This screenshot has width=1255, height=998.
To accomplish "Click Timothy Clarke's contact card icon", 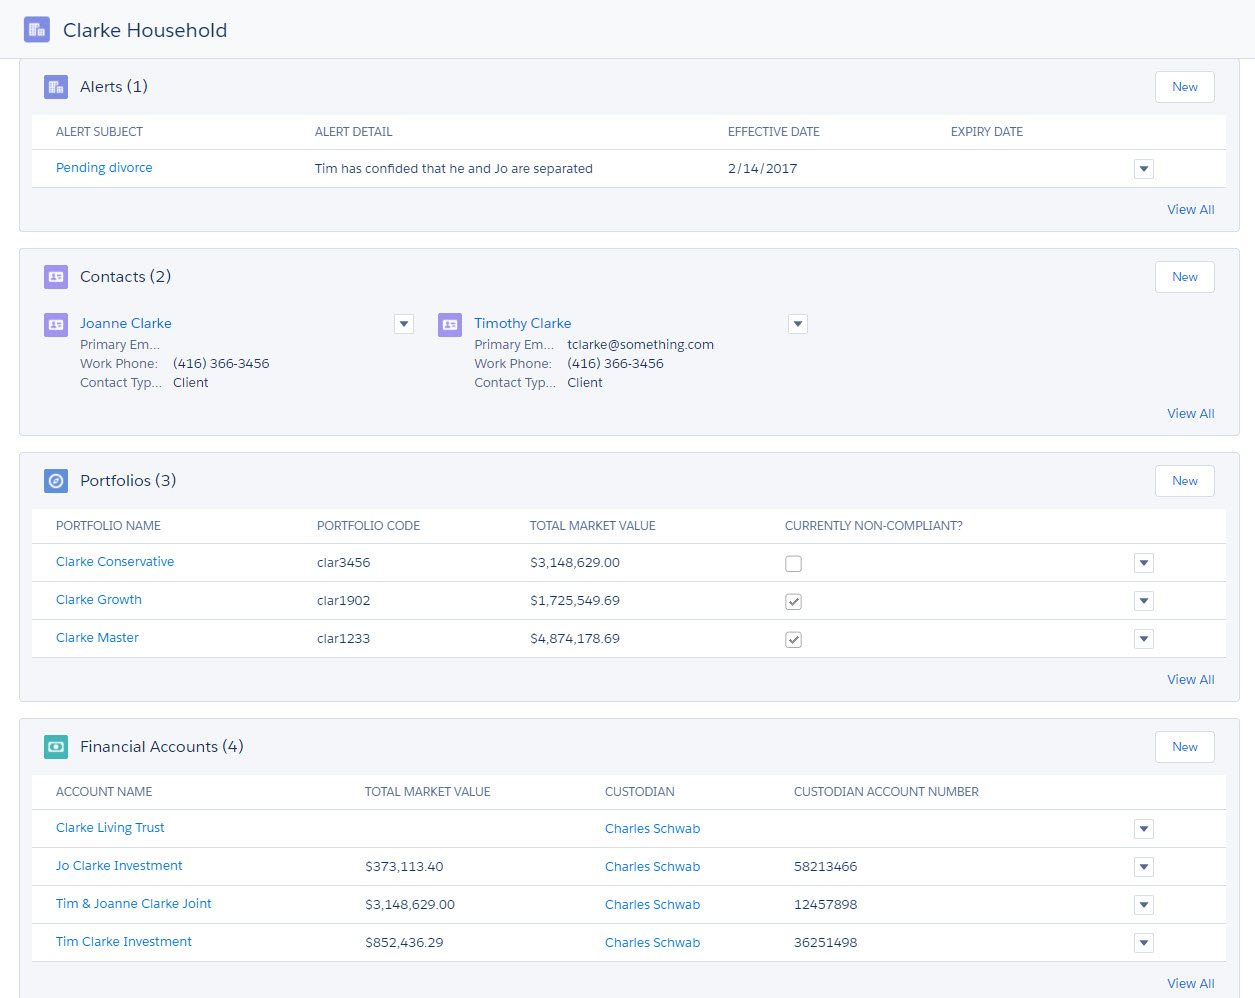I will click(x=450, y=325).
